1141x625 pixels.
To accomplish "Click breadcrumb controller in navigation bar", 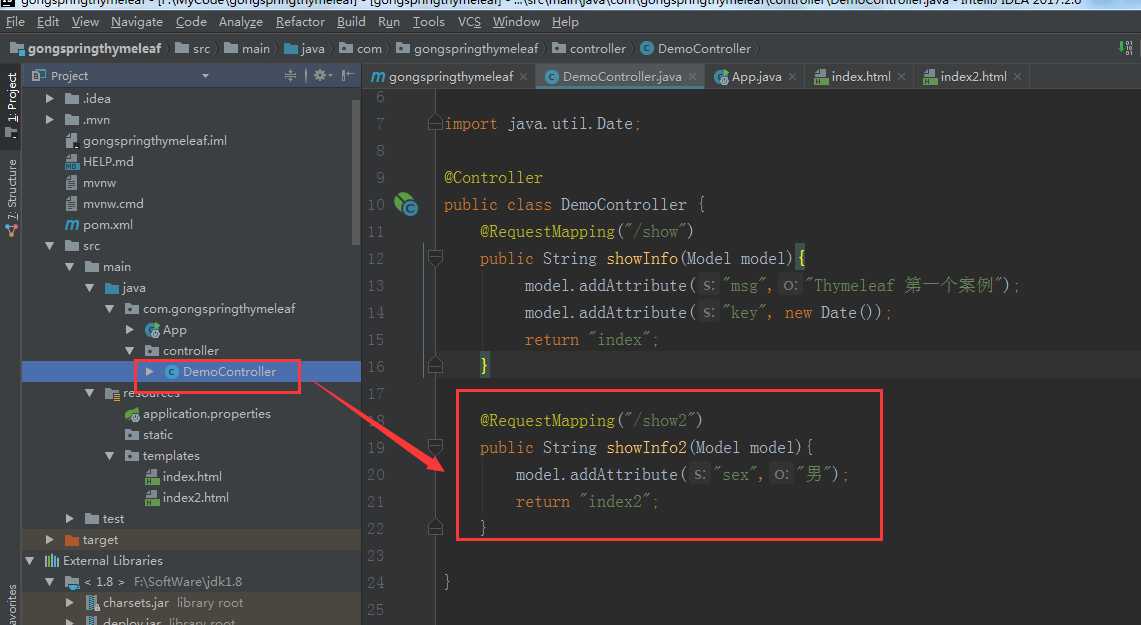I will tap(597, 49).
